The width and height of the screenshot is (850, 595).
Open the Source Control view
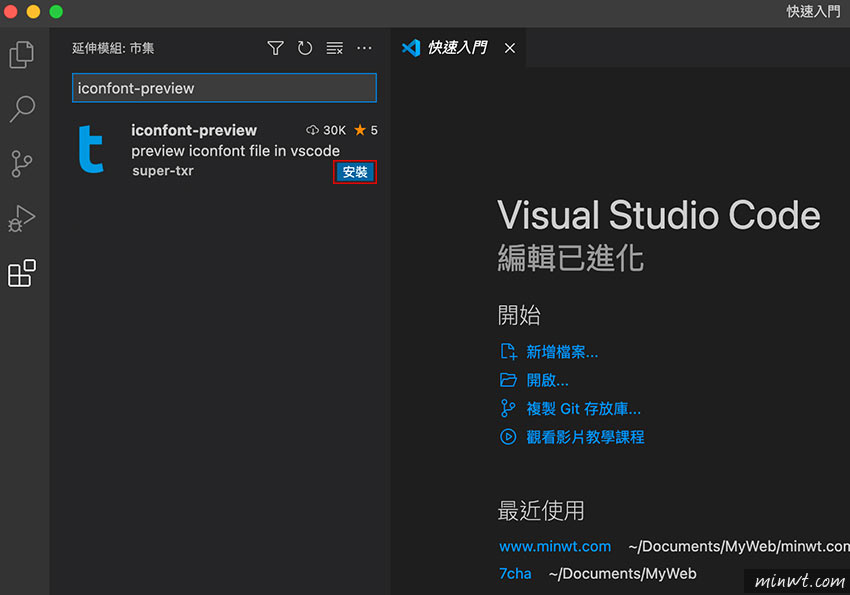tap(22, 164)
